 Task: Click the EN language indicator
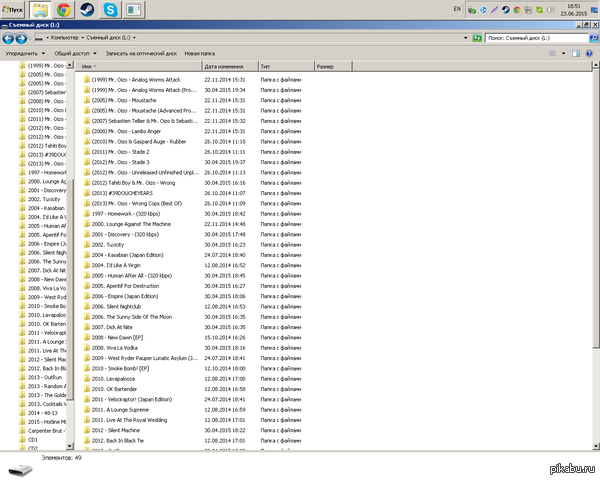point(457,9)
